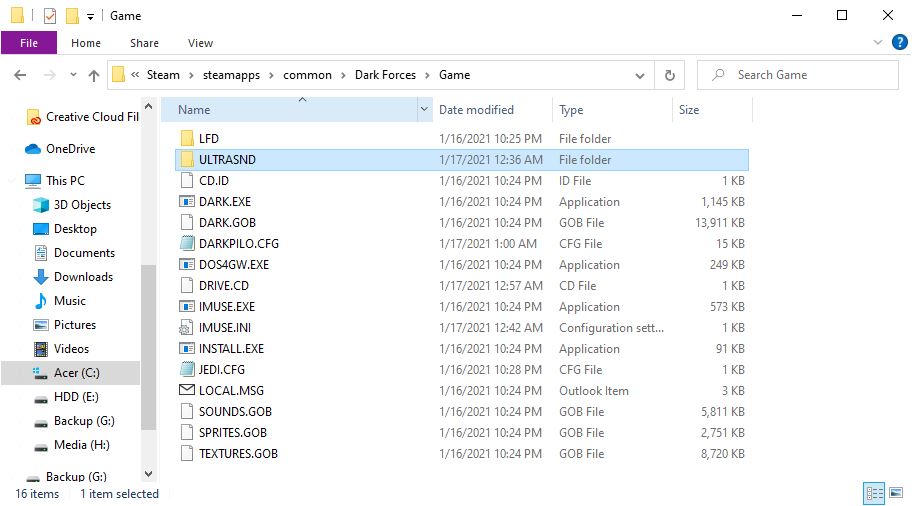Select the DARK.GOB file icon

(x=187, y=222)
